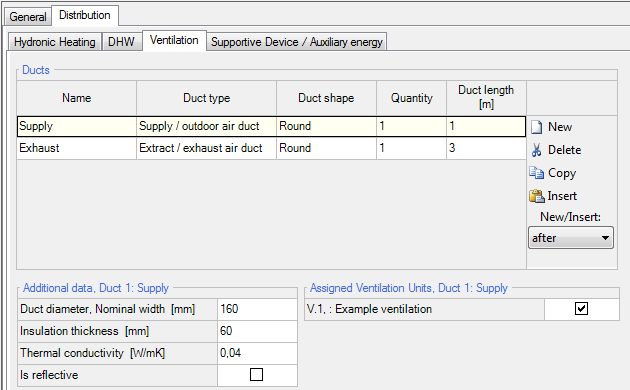The image size is (630, 390).
Task: Click the Quantity cell of Supply row
Action: click(x=411, y=126)
